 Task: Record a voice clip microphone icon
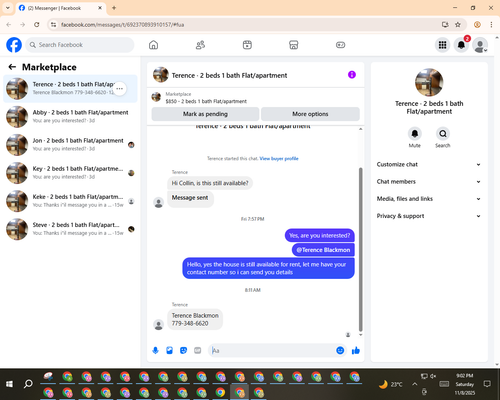point(155,350)
